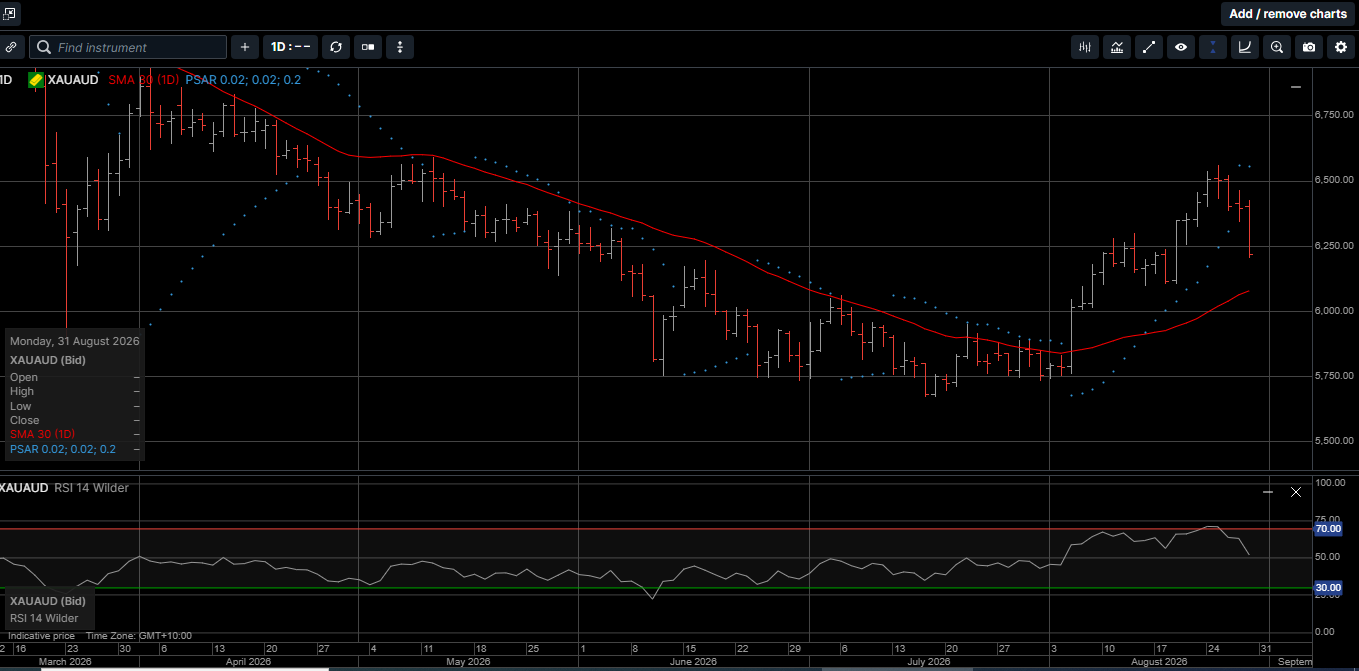Click the chain link icon beside the search box
Image resolution: width=1359 pixels, height=671 pixels.
tap(10, 47)
